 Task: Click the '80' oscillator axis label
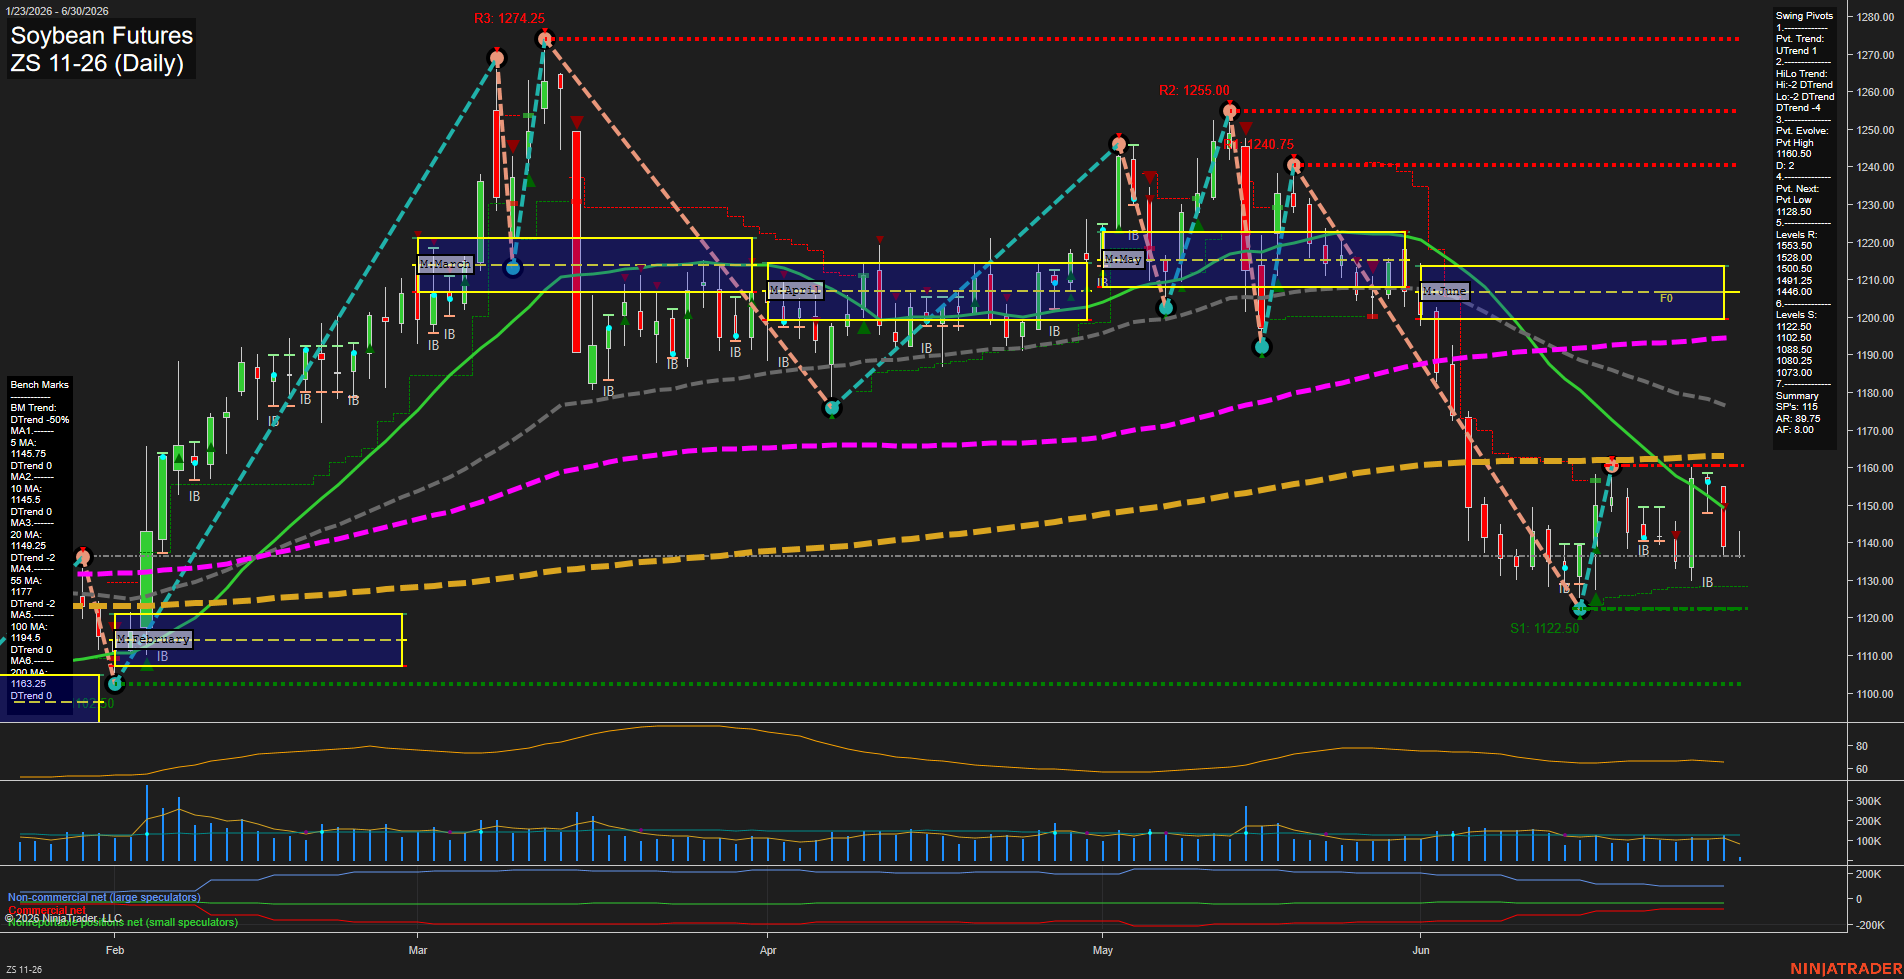[x=1862, y=746]
